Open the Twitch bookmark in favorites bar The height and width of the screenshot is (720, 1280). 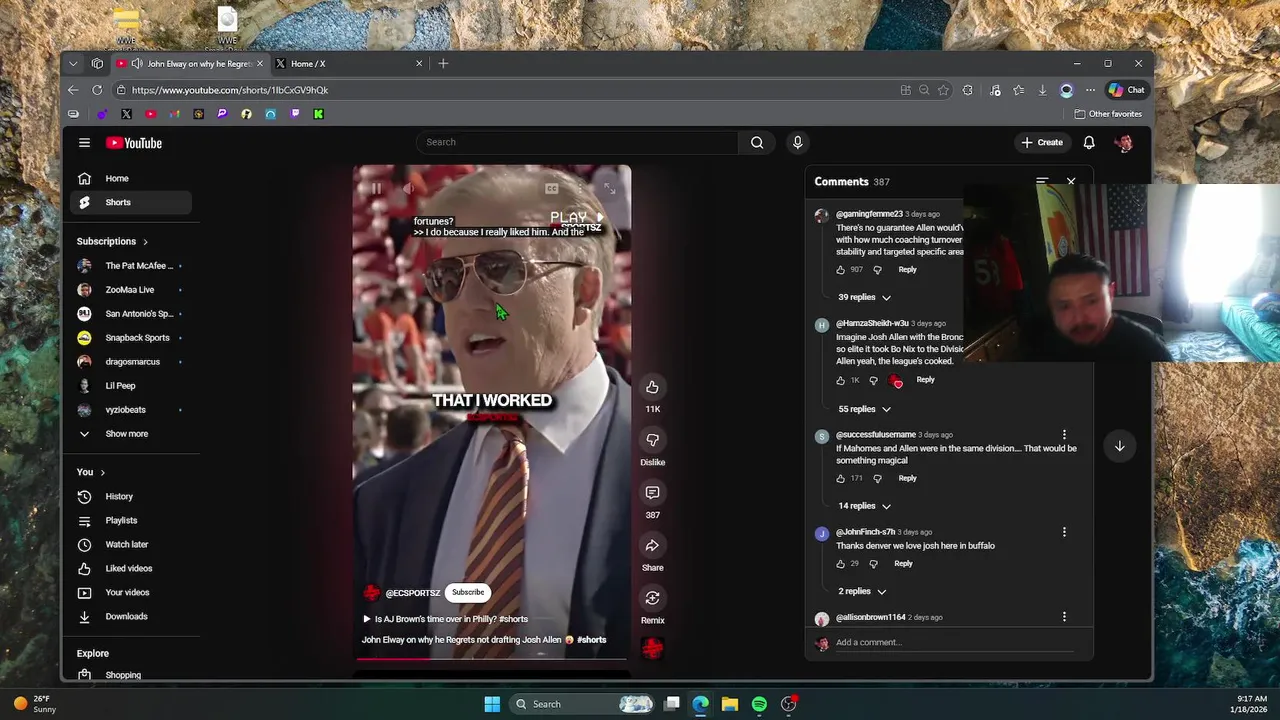pos(295,114)
